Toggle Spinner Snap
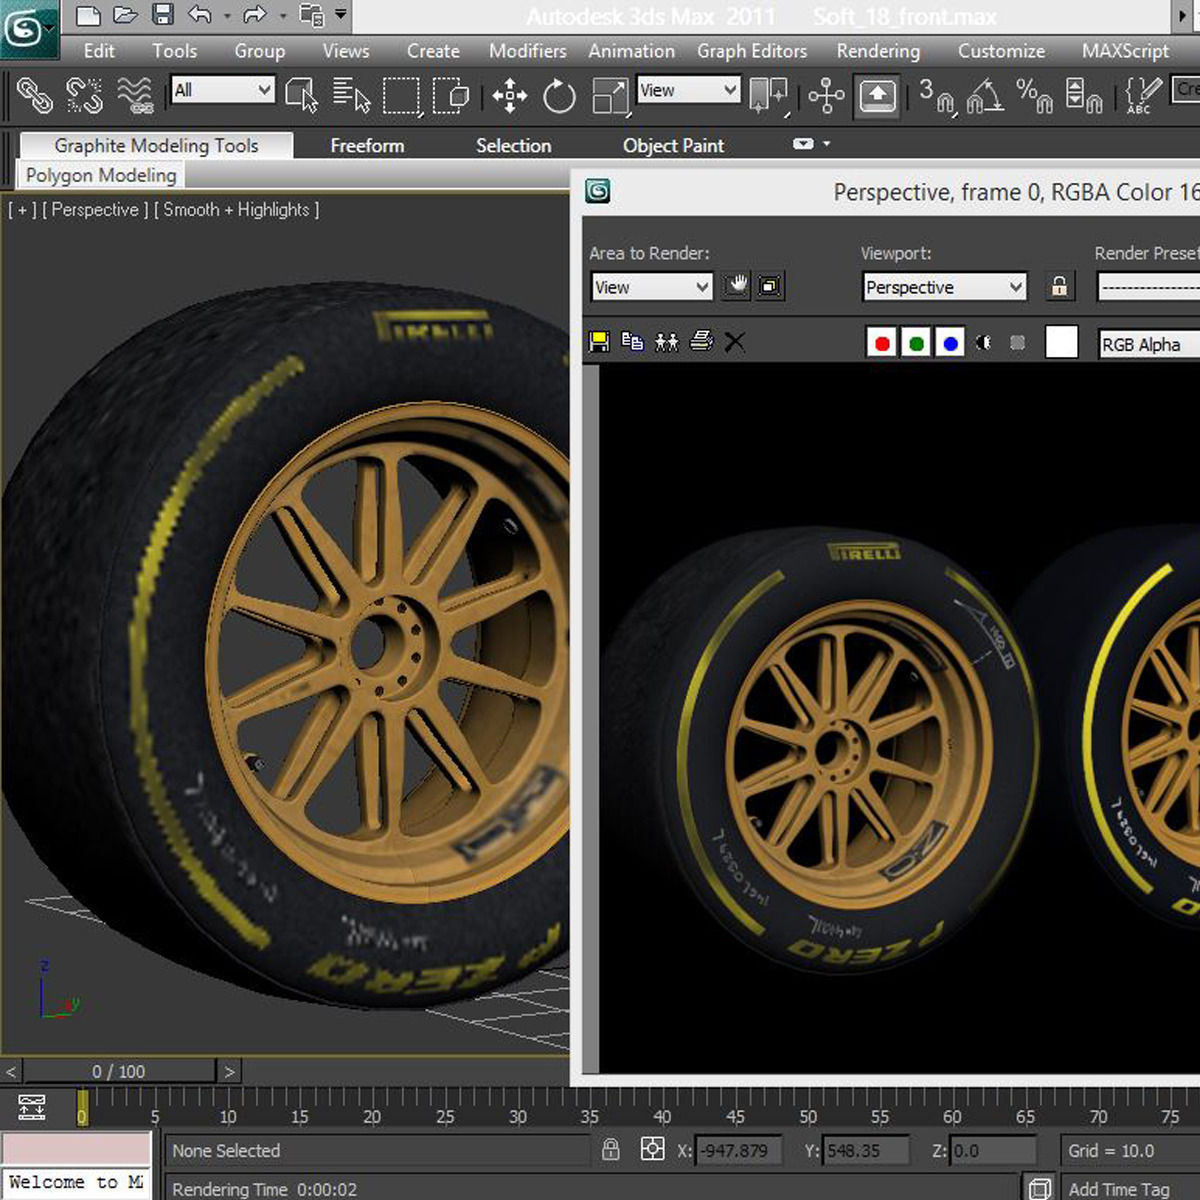This screenshot has height=1200, width=1200. [x=1083, y=96]
